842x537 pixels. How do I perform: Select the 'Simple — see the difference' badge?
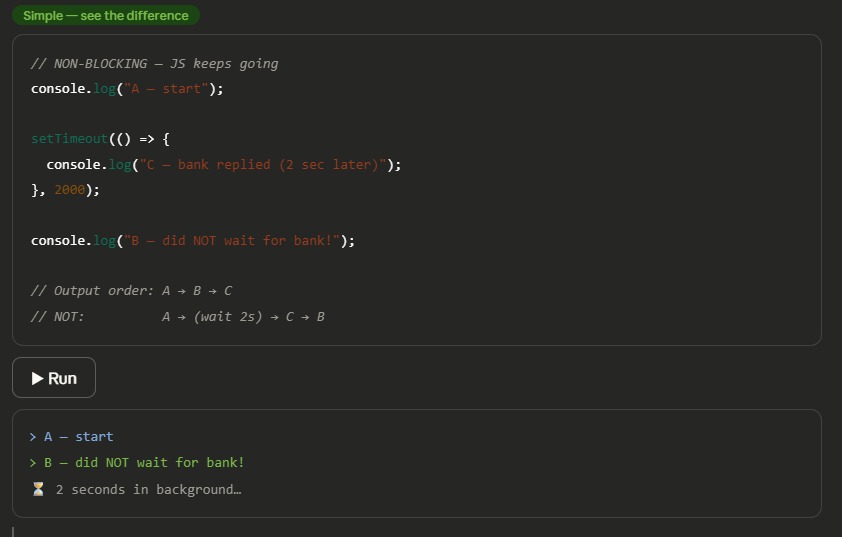point(106,16)
